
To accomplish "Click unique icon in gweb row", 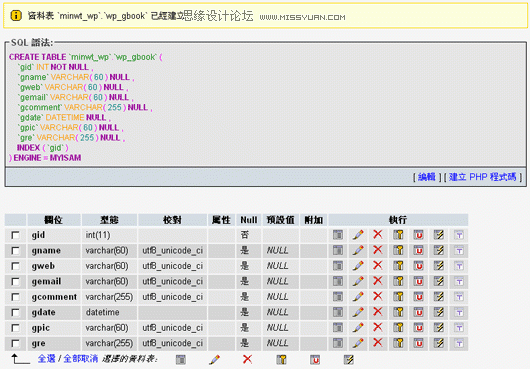I will pos(418,266).
